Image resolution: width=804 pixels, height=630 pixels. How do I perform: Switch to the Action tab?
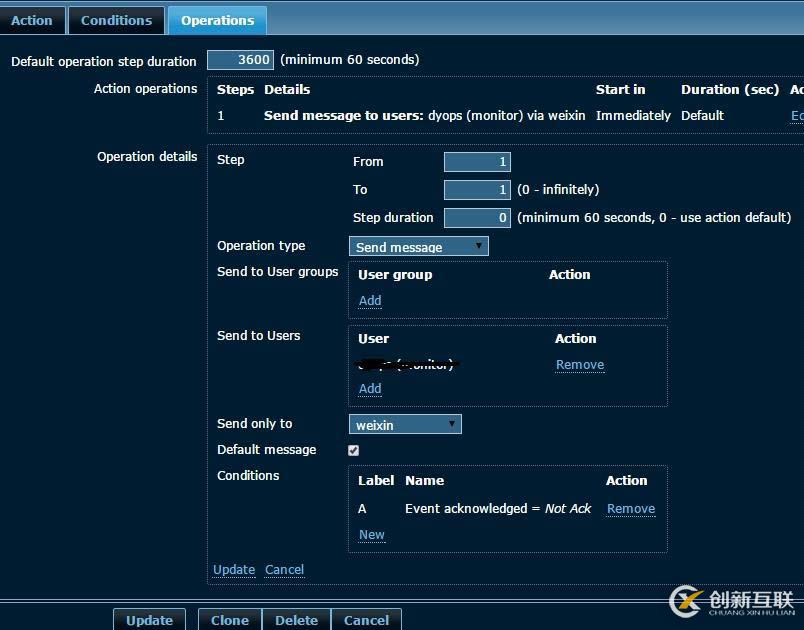pos(32,20)
